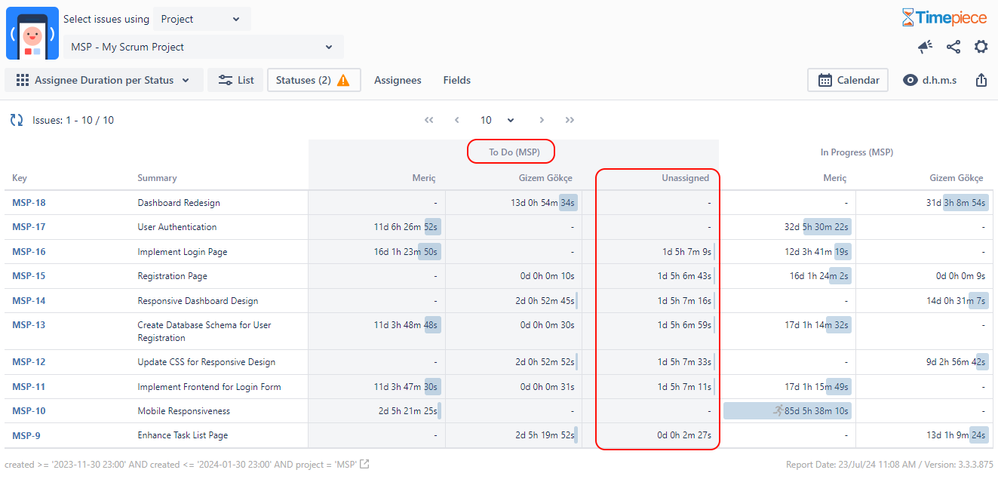Click the running figure icon in MSP-10

[778, 410]
